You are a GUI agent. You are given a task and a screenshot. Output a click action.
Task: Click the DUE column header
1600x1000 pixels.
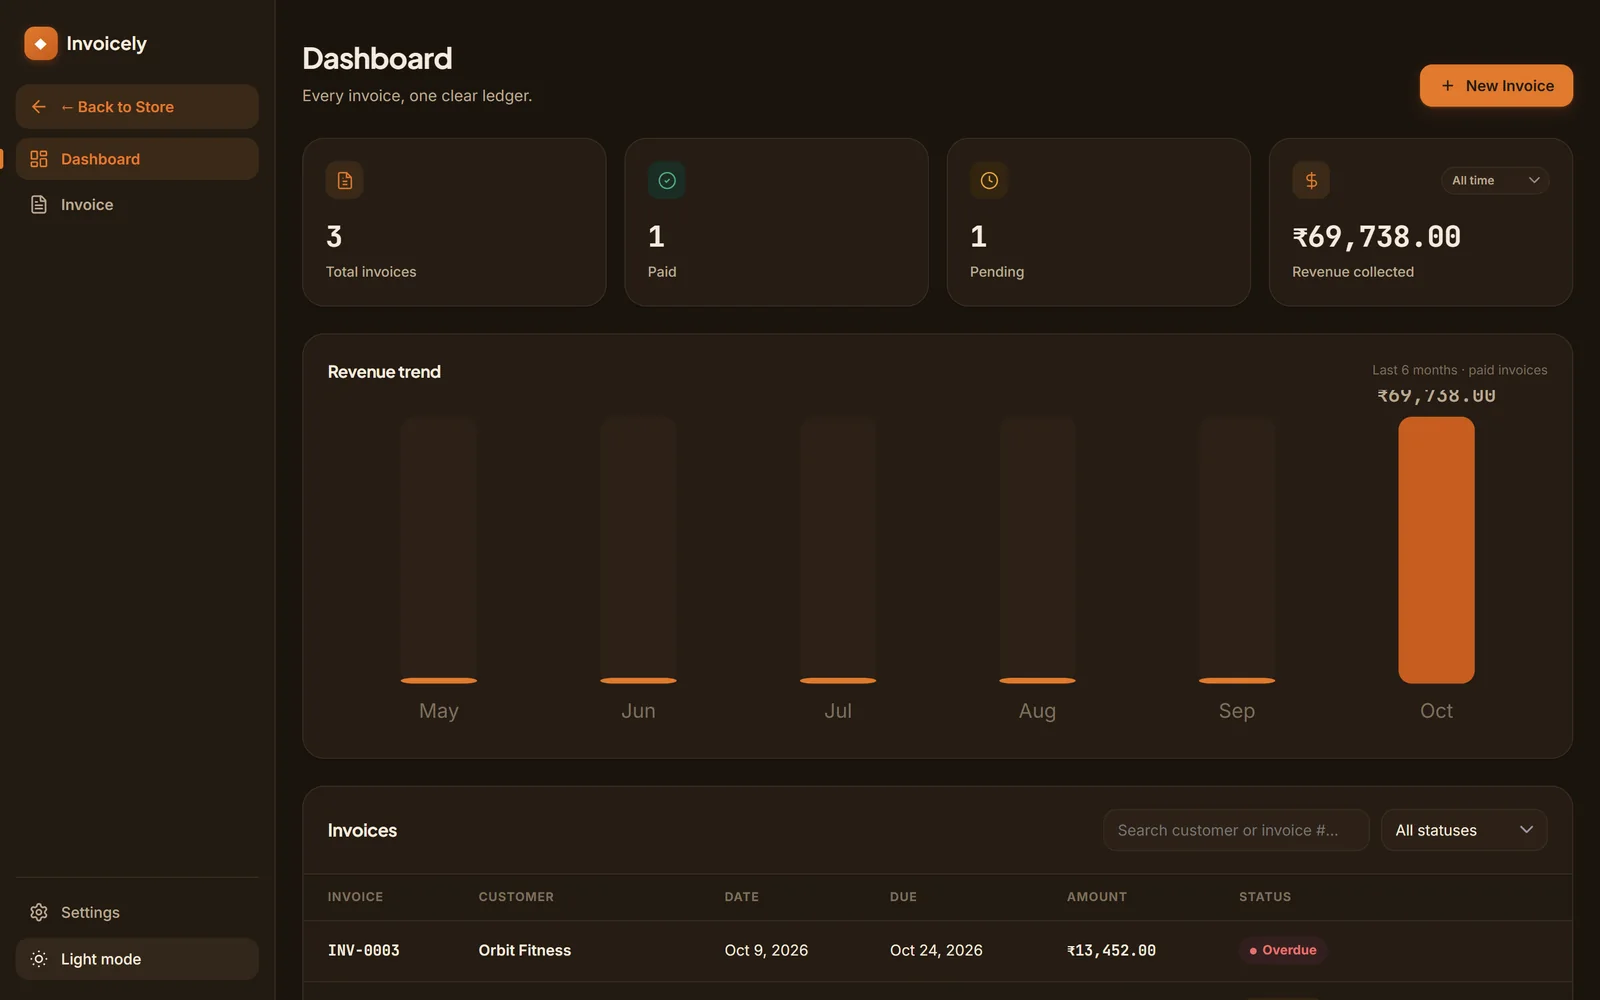click(x=903, y=897)
